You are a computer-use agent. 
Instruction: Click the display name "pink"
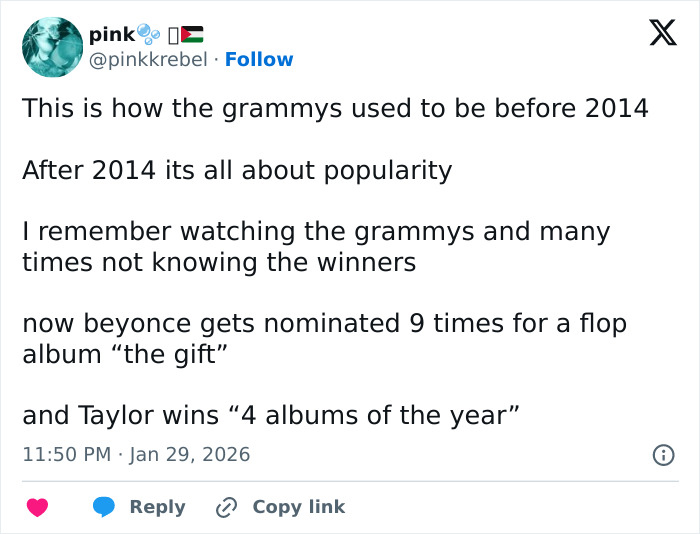pyautogui.click(x=110, y=34)
